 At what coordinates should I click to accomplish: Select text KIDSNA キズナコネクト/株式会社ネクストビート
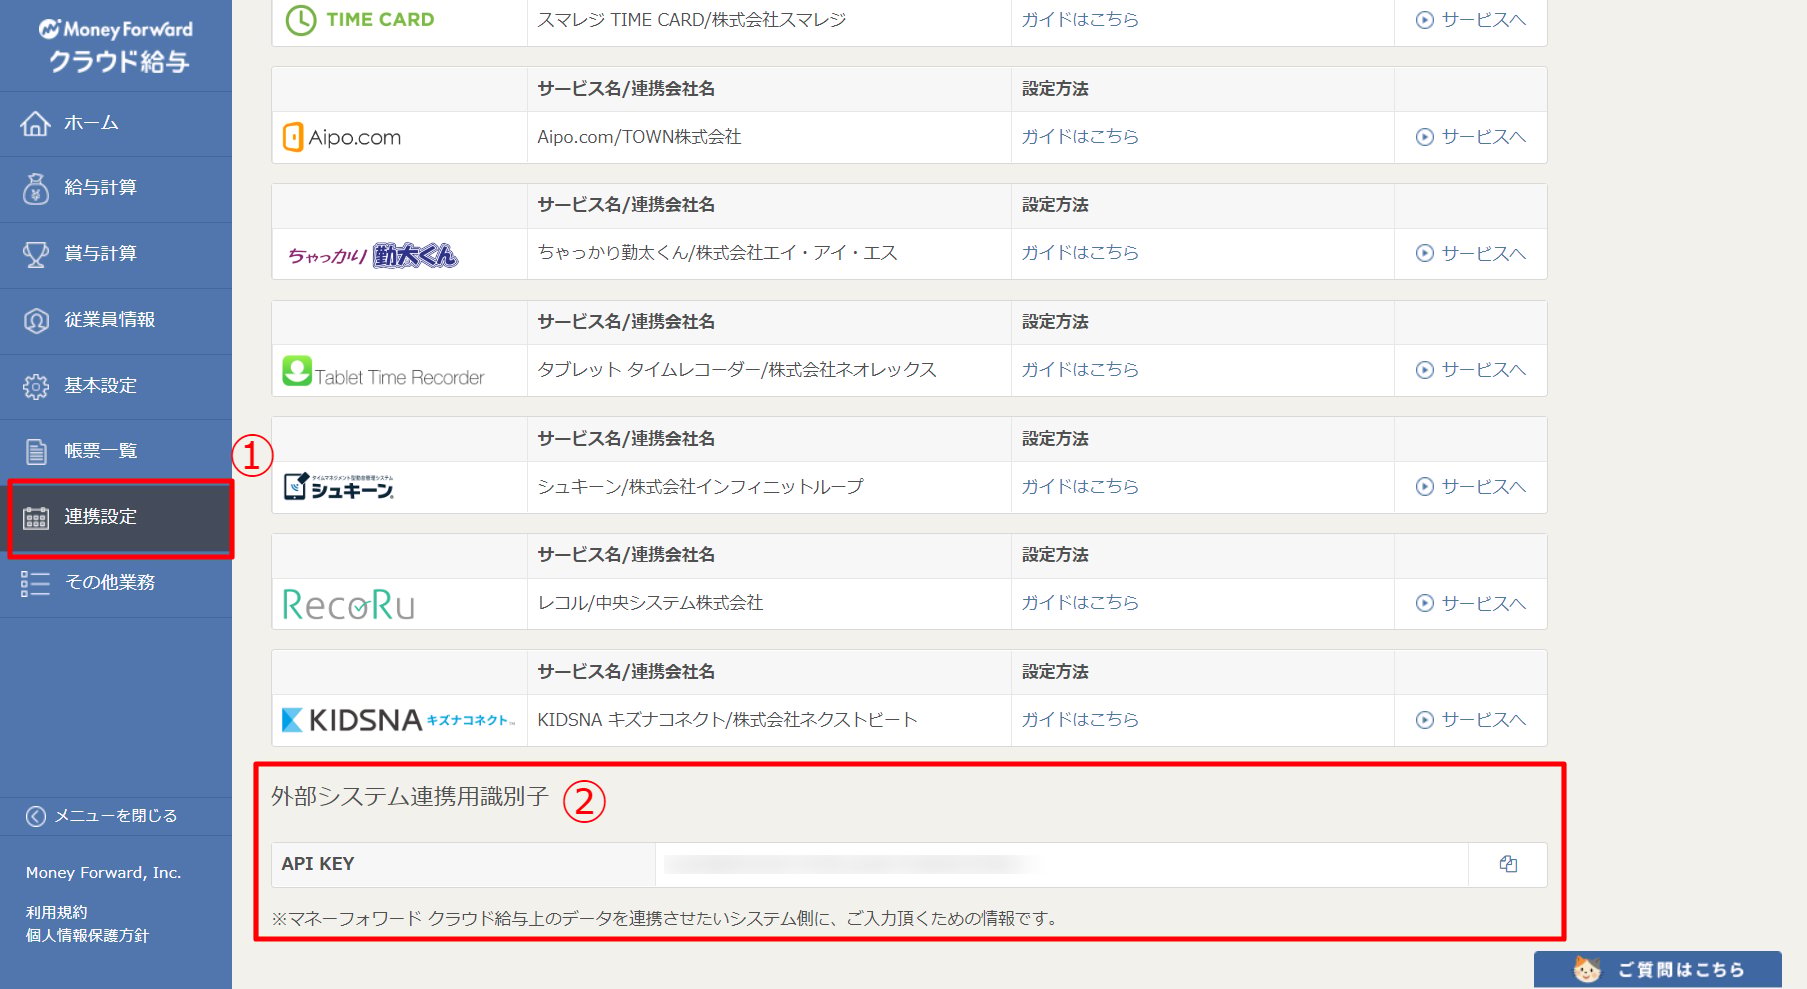coord(727,719)
